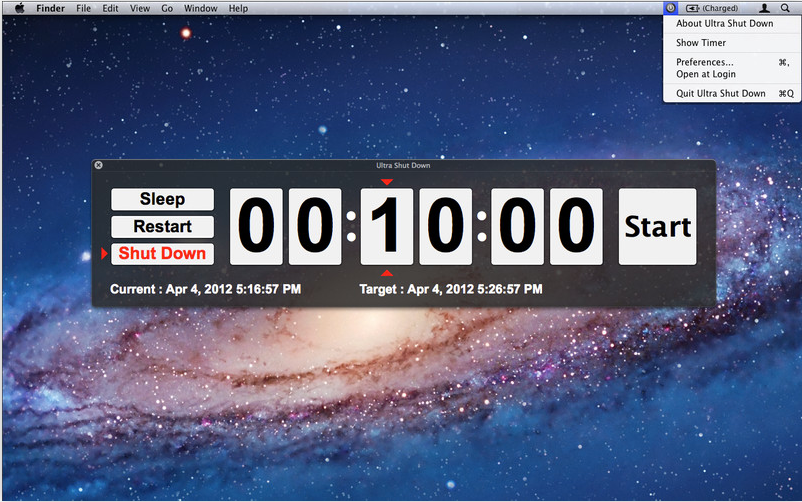Click the user account icon in menu bar

click(764, 8)
